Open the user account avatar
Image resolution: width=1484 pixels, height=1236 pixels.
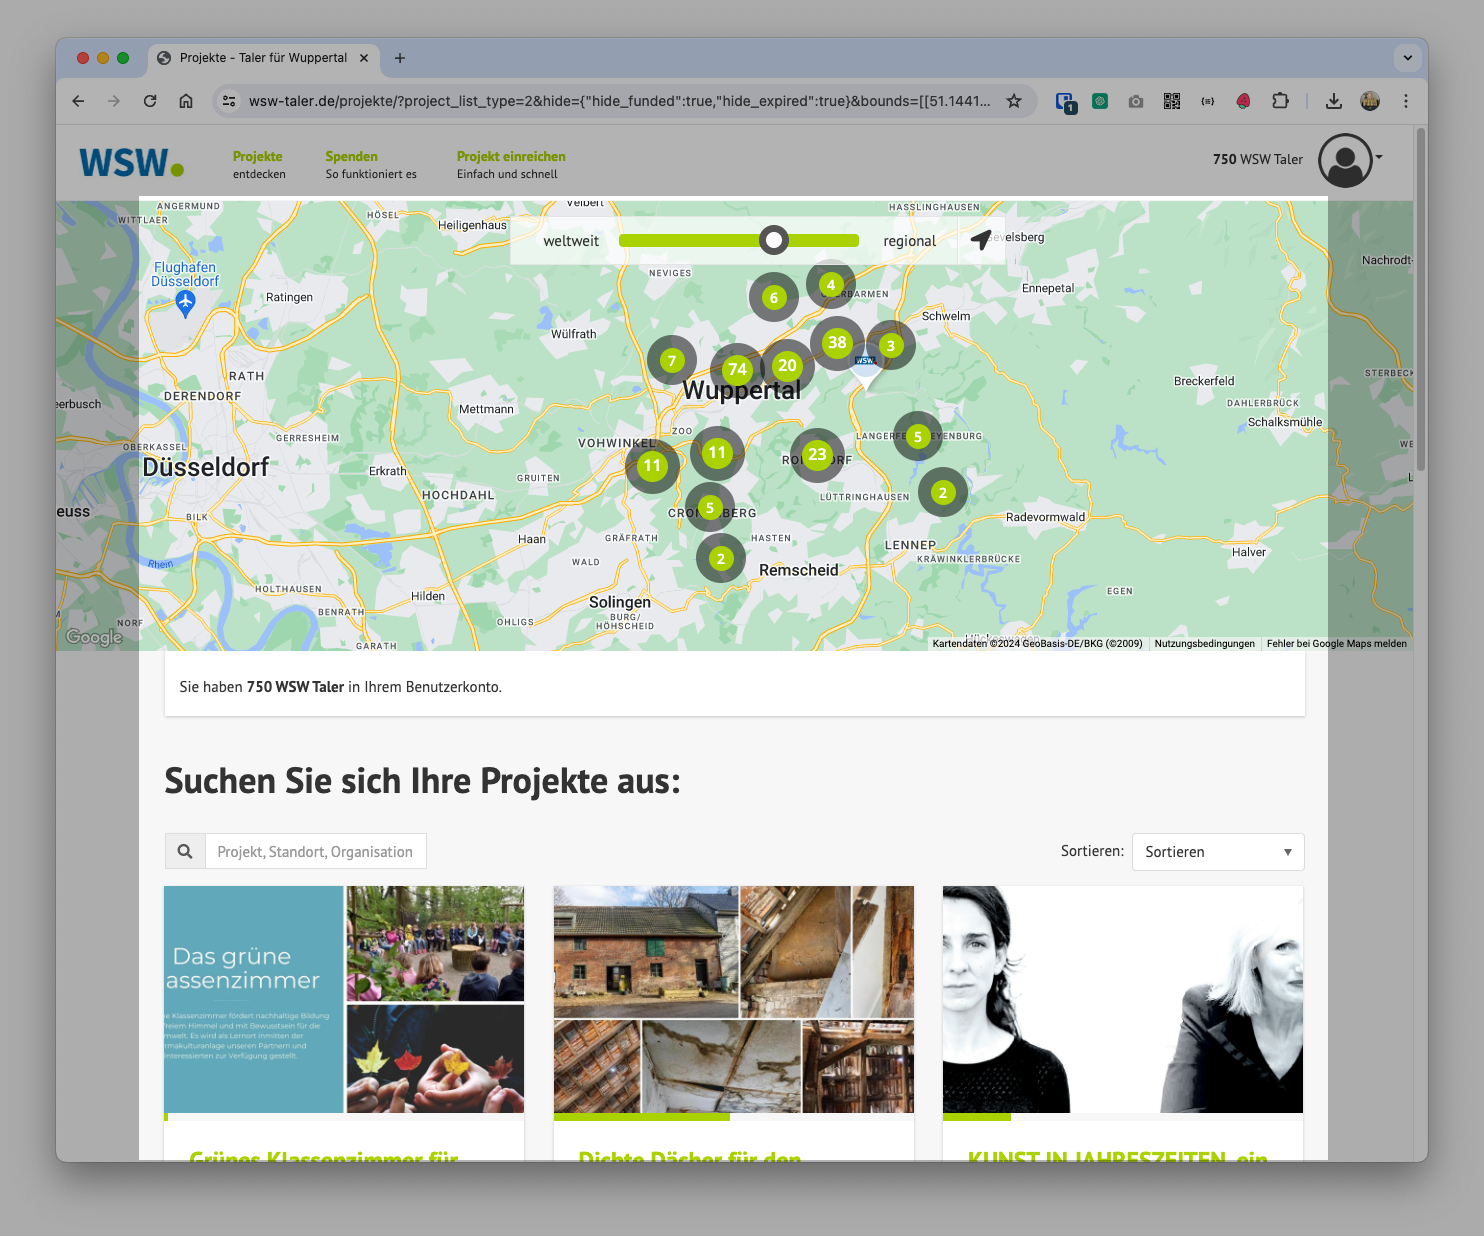[x=1345, y=160]
